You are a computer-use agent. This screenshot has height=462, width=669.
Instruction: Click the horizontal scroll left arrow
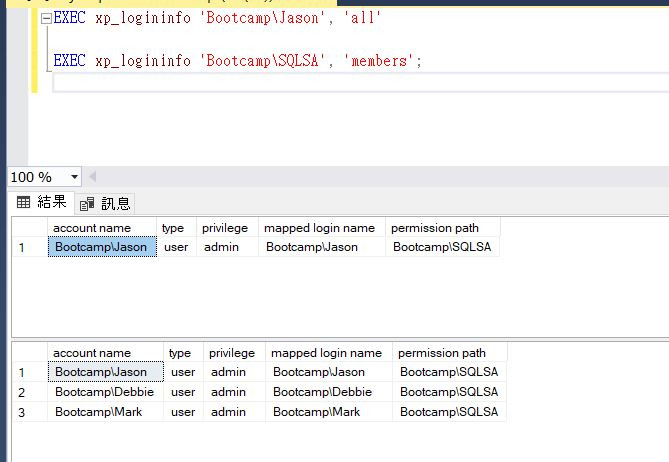(x=92, y=176)
